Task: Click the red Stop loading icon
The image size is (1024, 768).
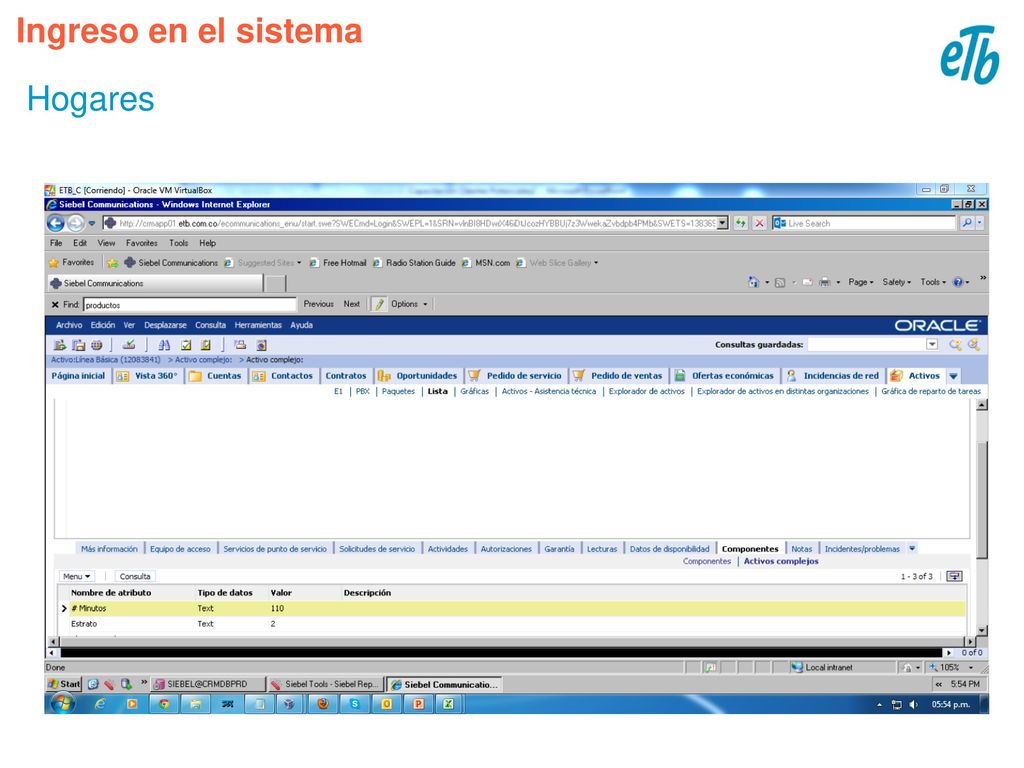Action: (759, 223)
